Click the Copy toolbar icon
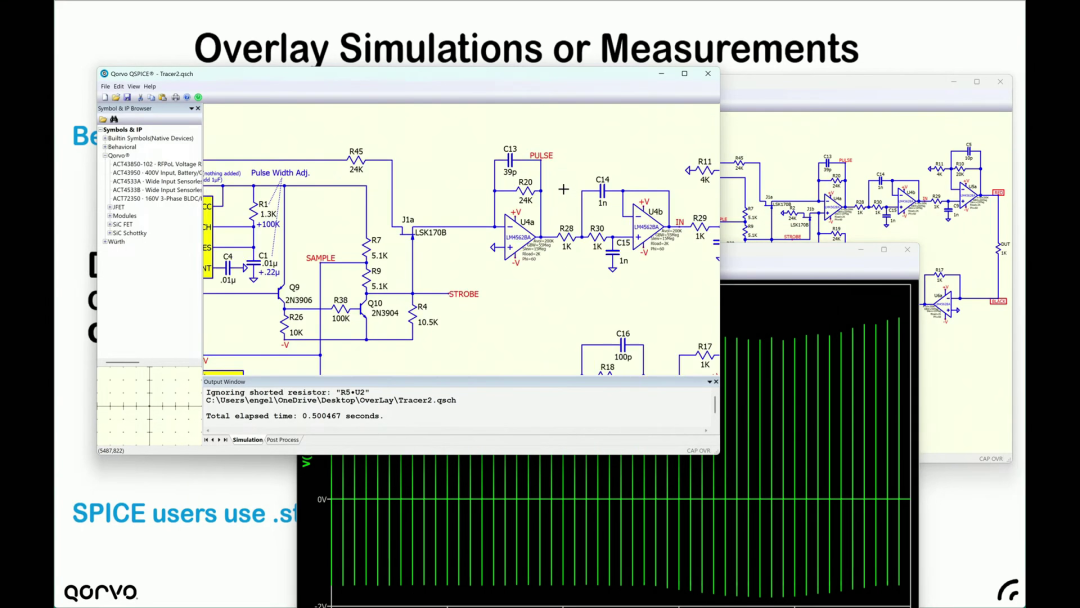 151,97
